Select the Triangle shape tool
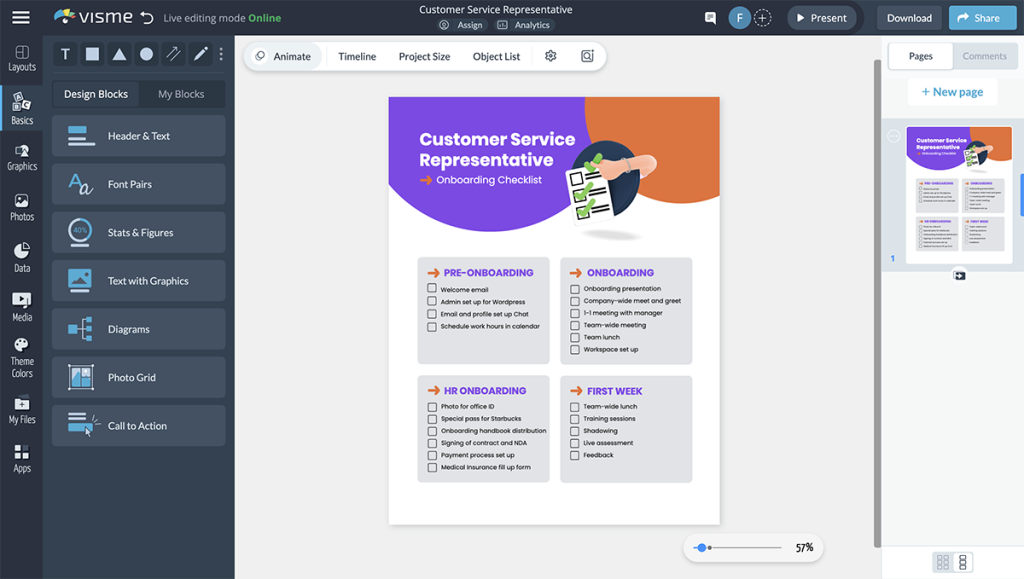 (118, 55)
